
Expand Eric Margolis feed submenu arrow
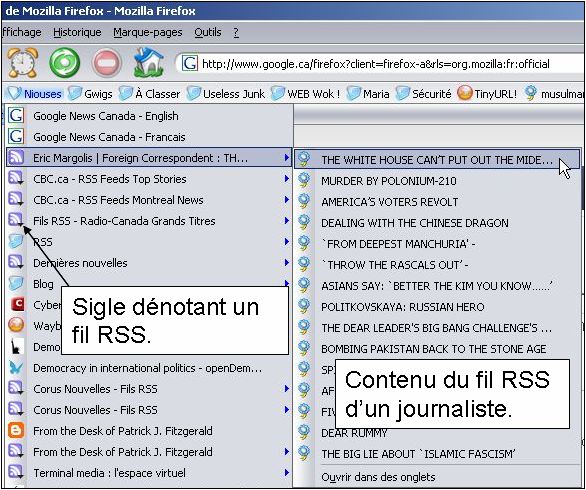(x=286, y=157)
